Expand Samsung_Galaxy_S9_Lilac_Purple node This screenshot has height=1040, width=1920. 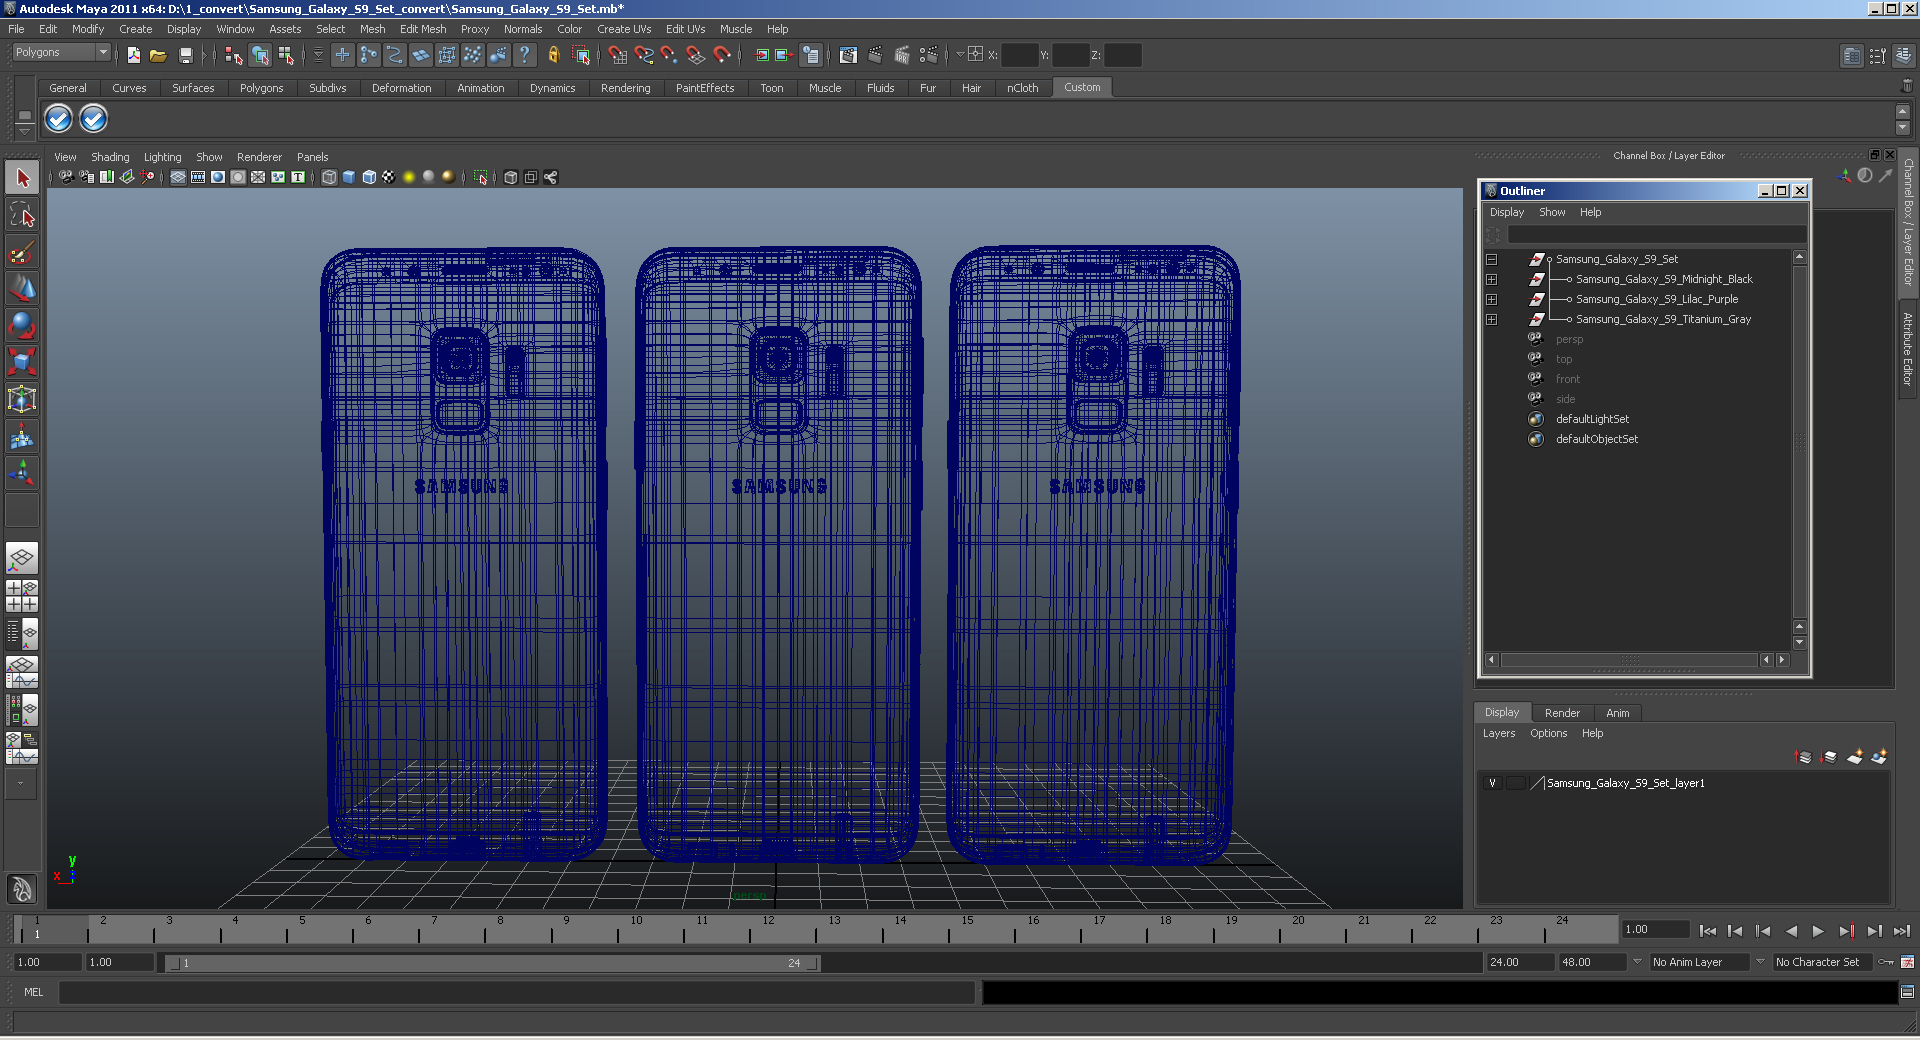(1491, 299)
